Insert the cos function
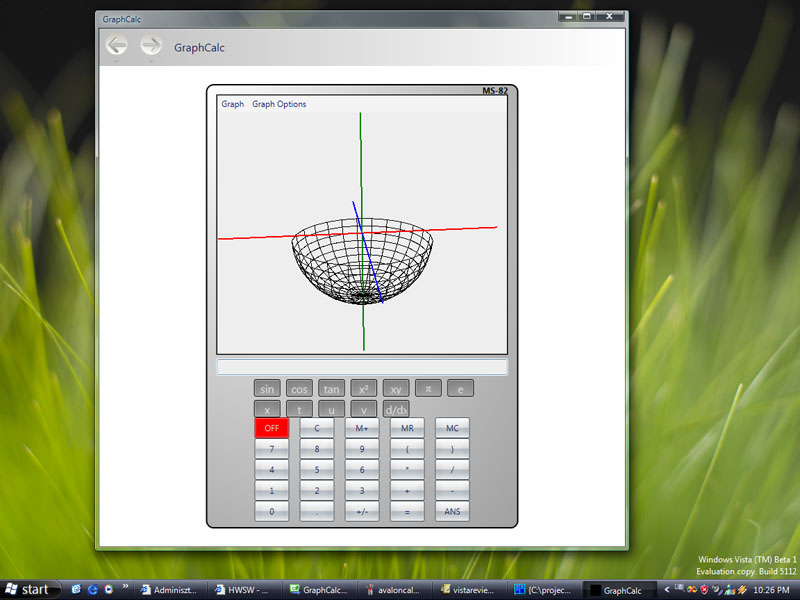This screenshot has width=800, height=600. [x=299, y=389]
